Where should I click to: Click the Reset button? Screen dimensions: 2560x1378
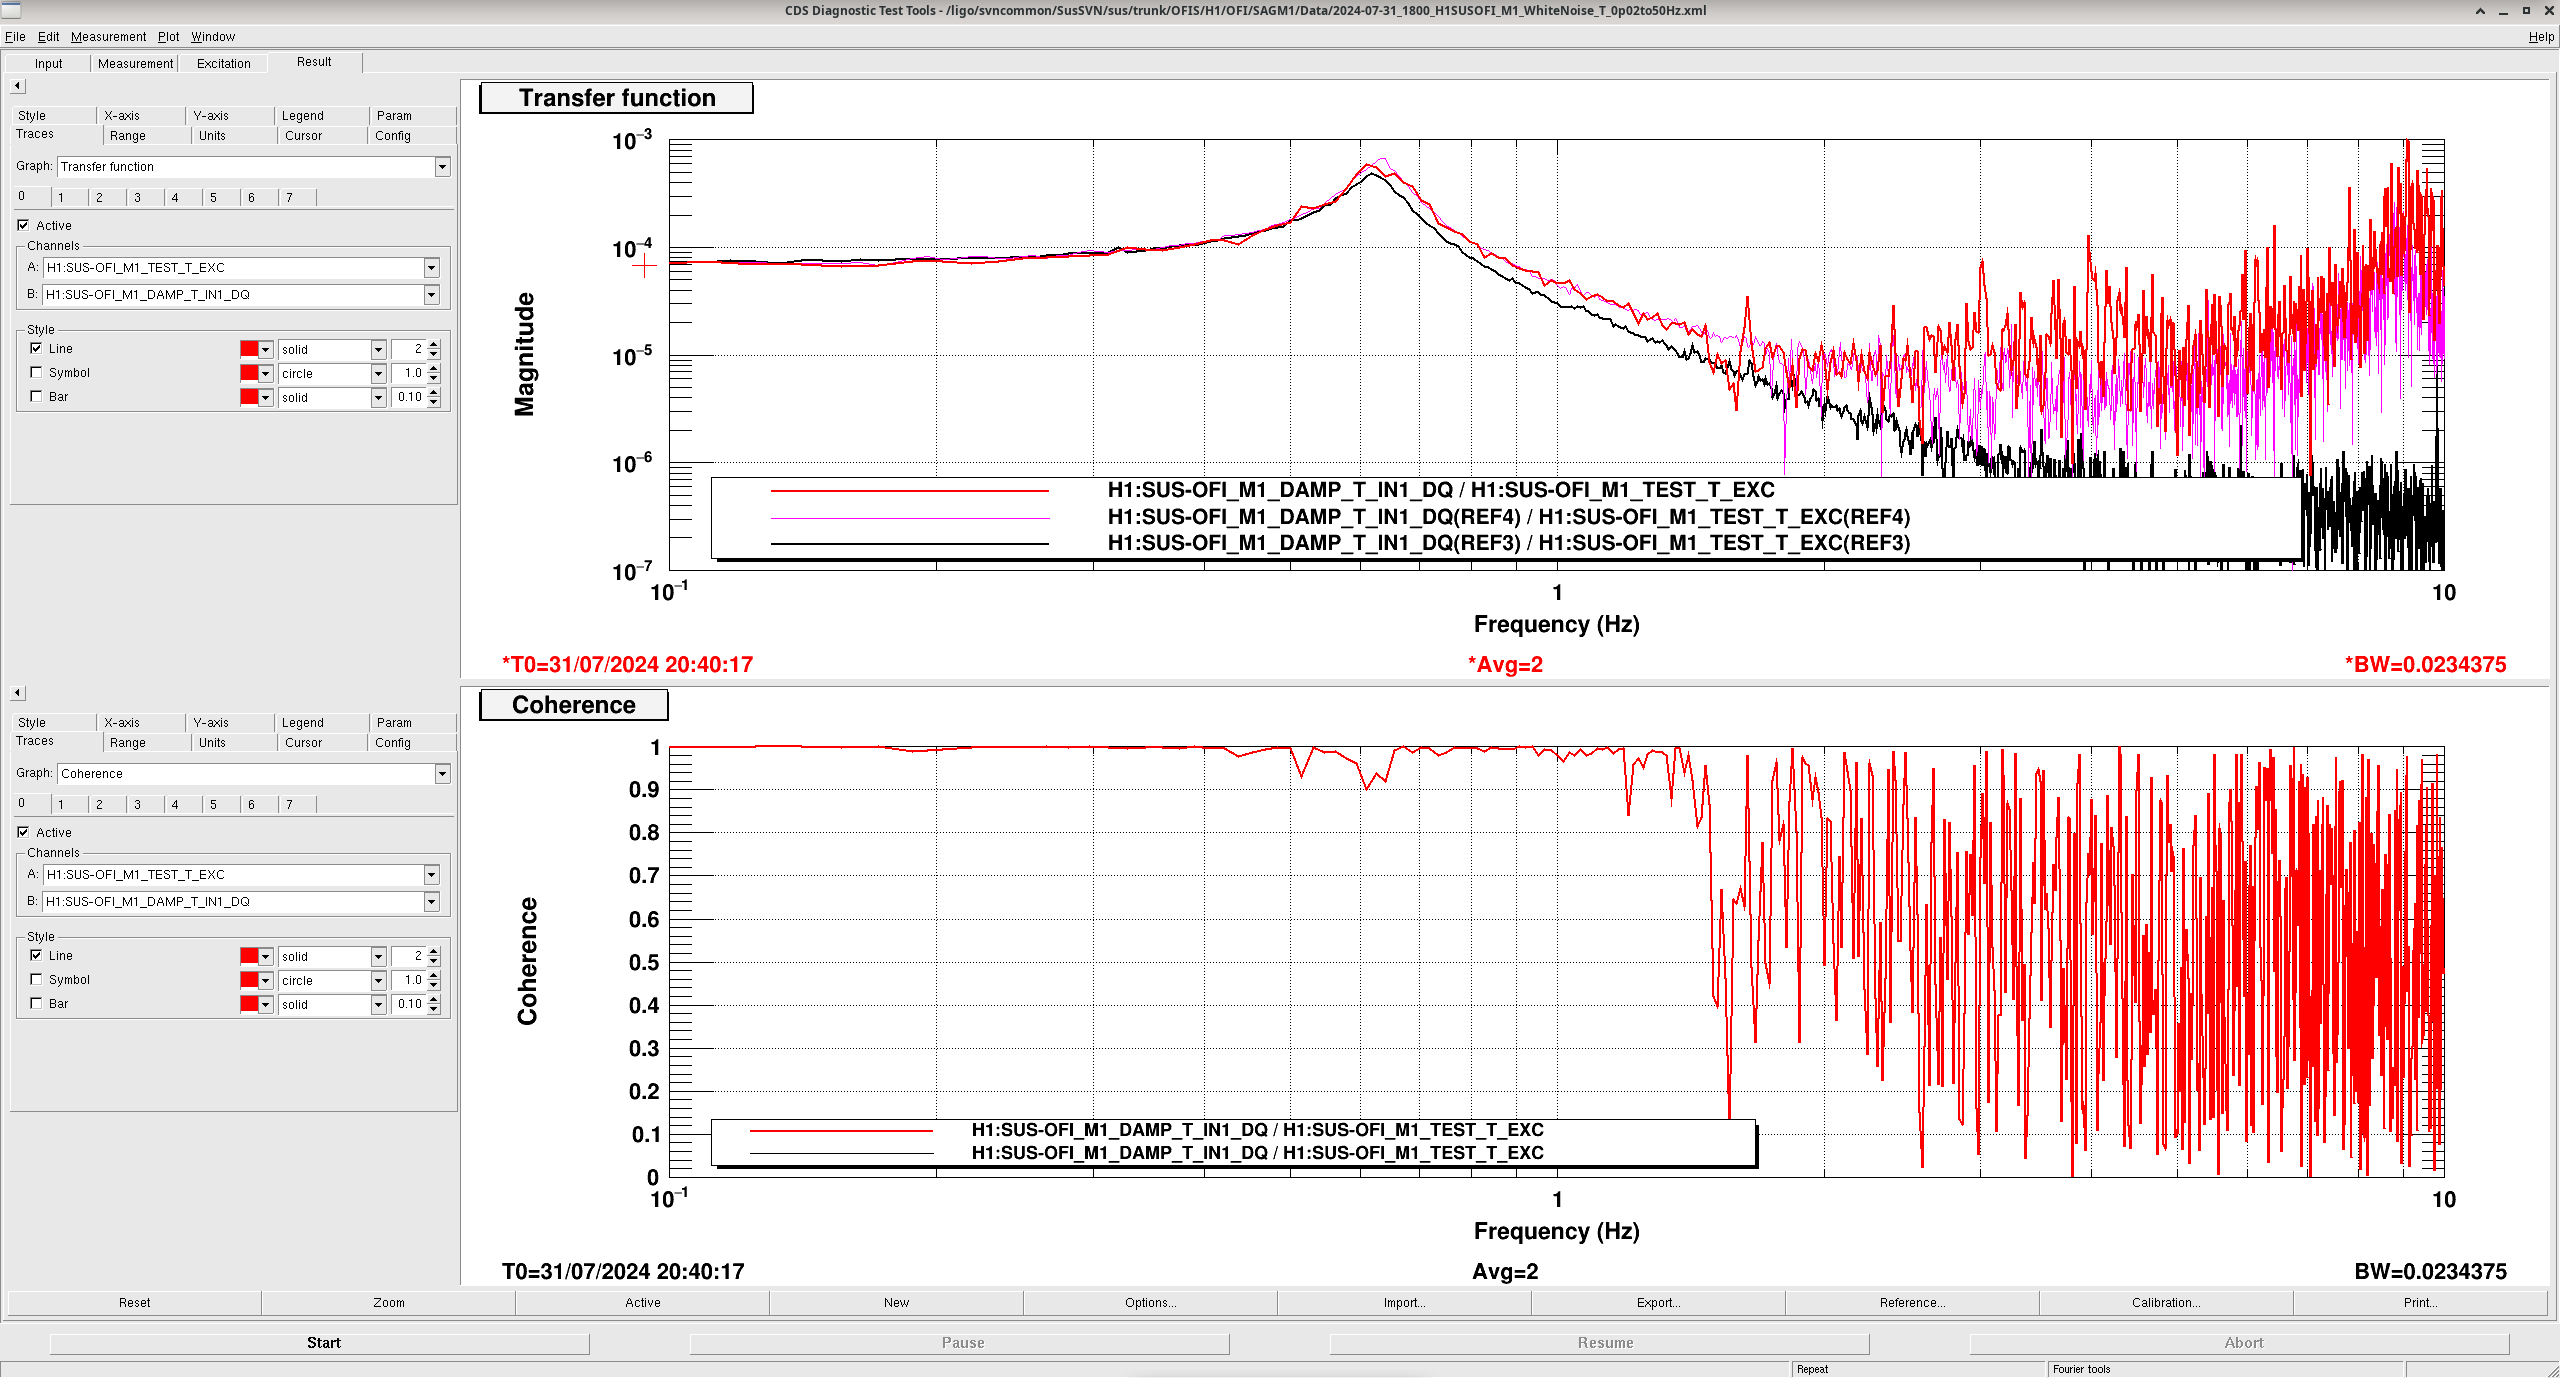click(134, 1302)
